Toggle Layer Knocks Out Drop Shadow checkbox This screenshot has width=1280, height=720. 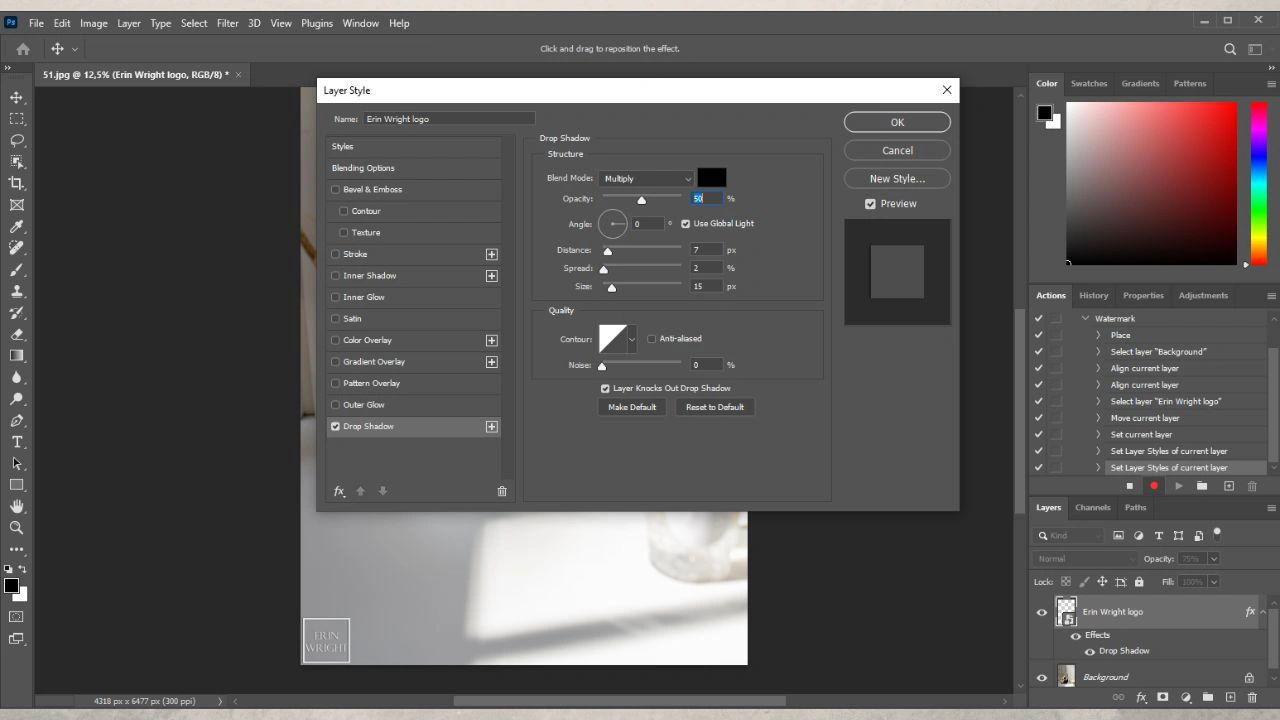coord(605,388)
